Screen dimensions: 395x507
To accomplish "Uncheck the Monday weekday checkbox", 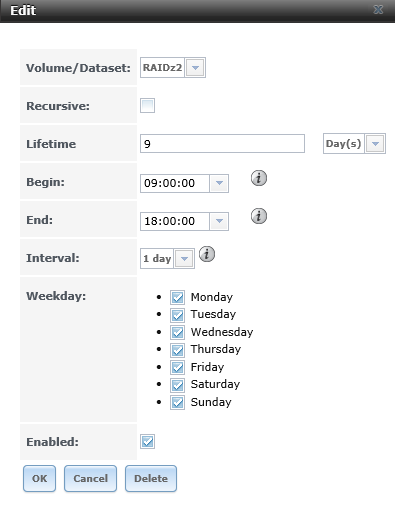I will 177,297.
